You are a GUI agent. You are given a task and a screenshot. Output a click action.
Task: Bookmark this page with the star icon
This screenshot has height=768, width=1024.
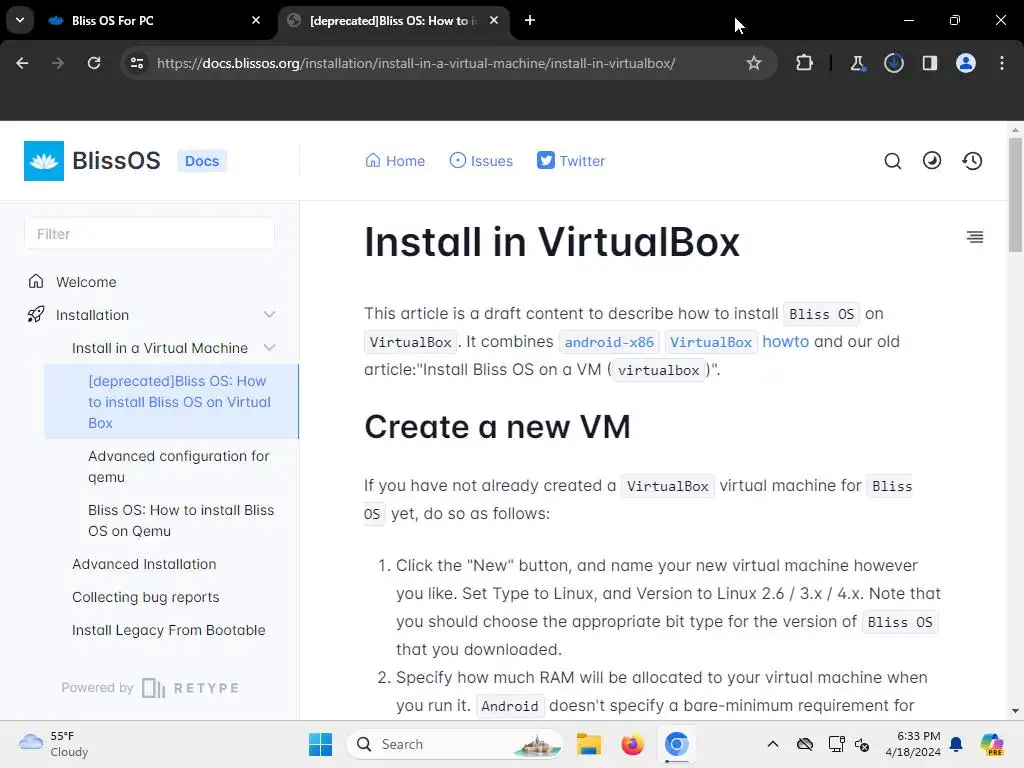pos(754,63)
